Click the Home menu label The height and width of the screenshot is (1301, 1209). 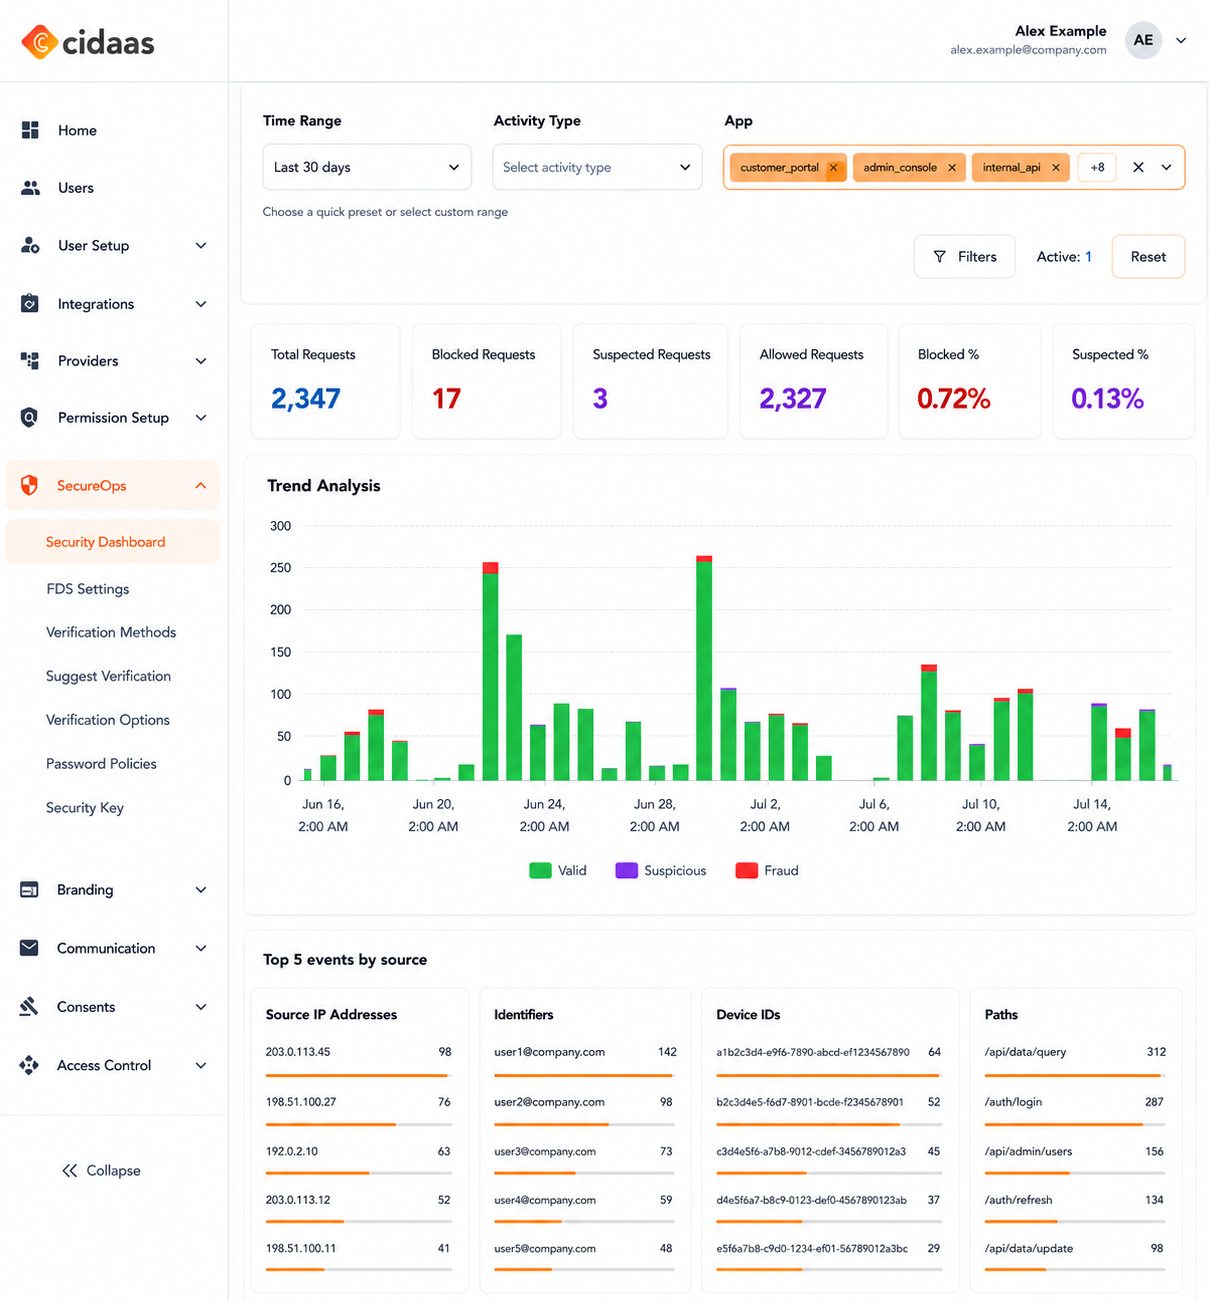click(77, 130)
